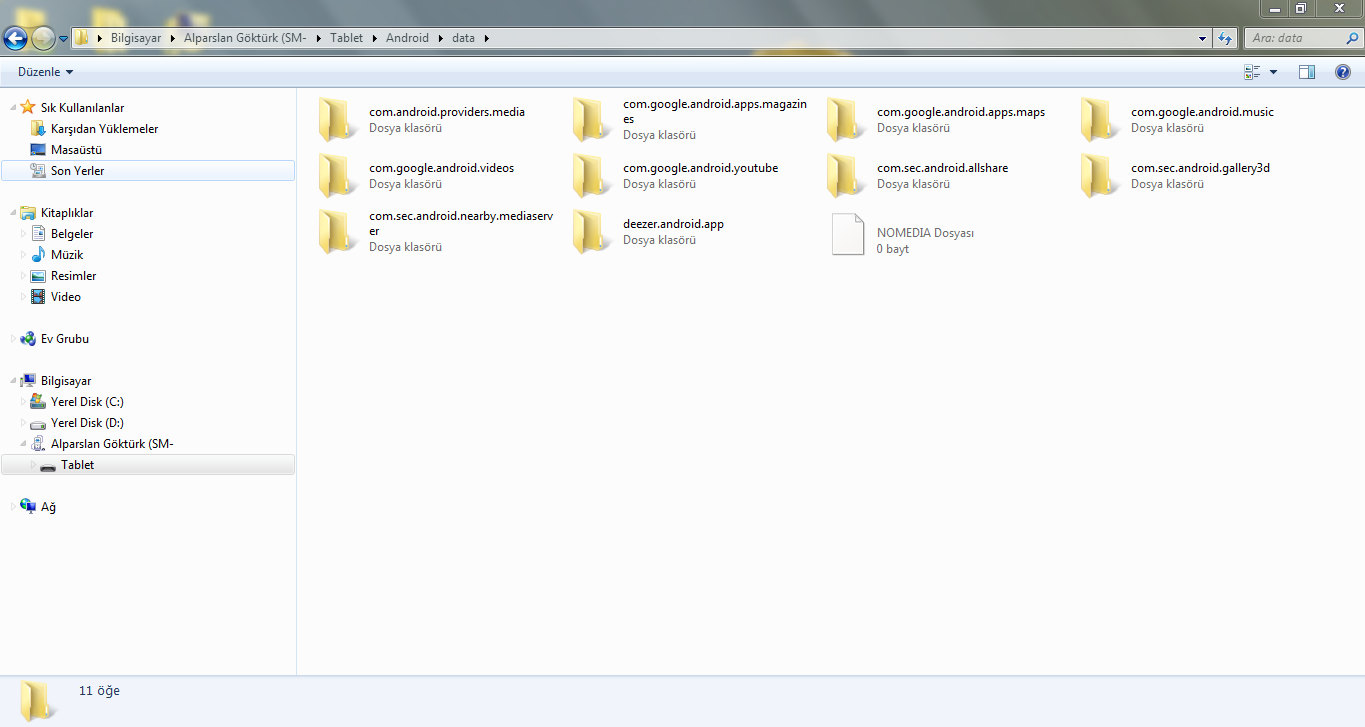Select the NOMEDIA file icon
This screenshot has width=1365, height=727.
click(x=848, y=234)
